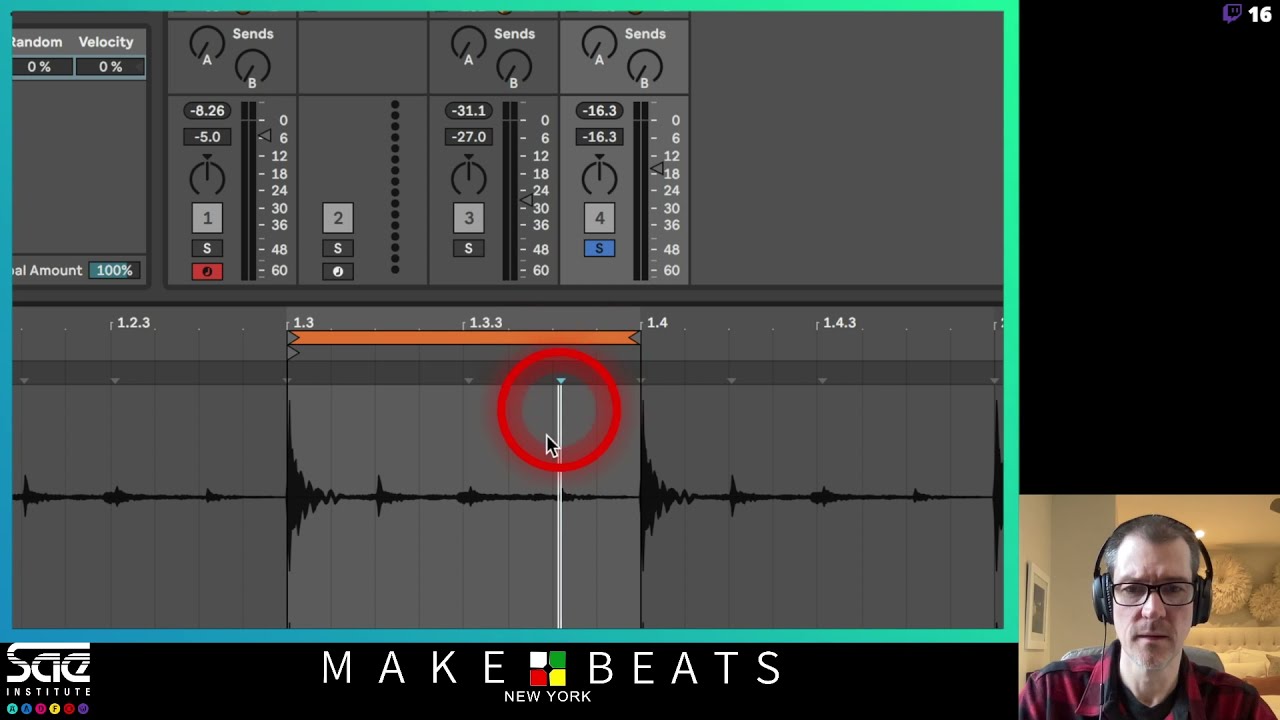
Task: Select the loop start marker at 1.3
Action: (293, 339)
